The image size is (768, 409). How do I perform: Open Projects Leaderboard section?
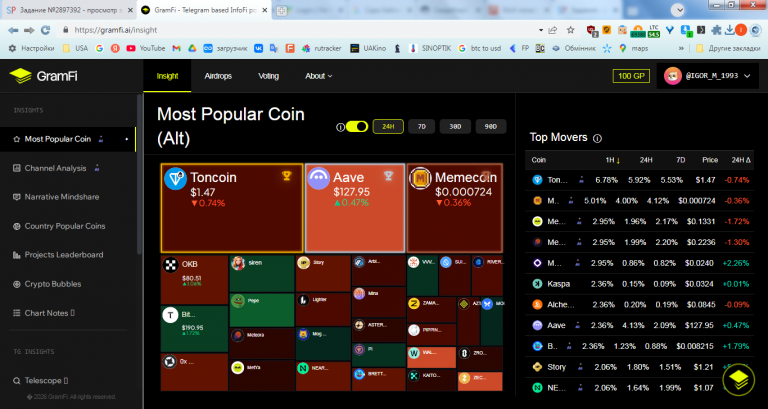(x=68, y=255)
